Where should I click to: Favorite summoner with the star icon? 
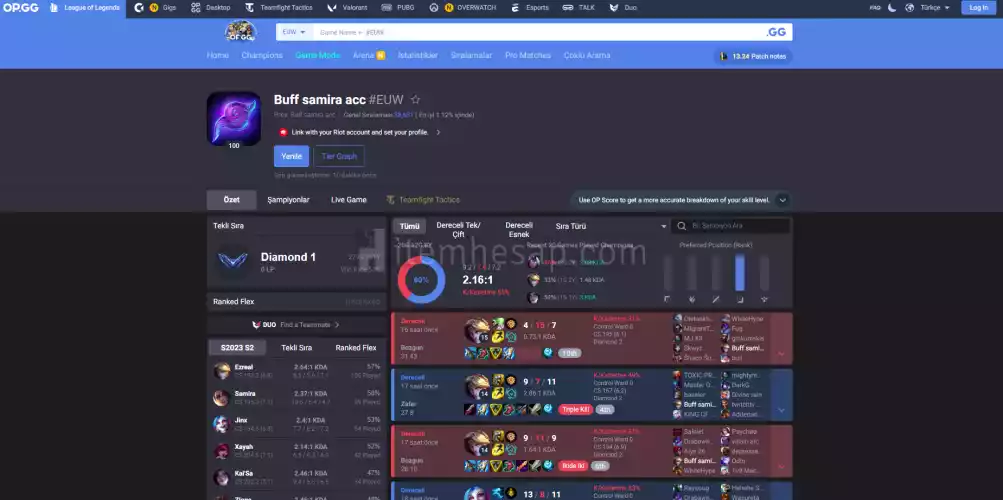[x=415, y=100]
